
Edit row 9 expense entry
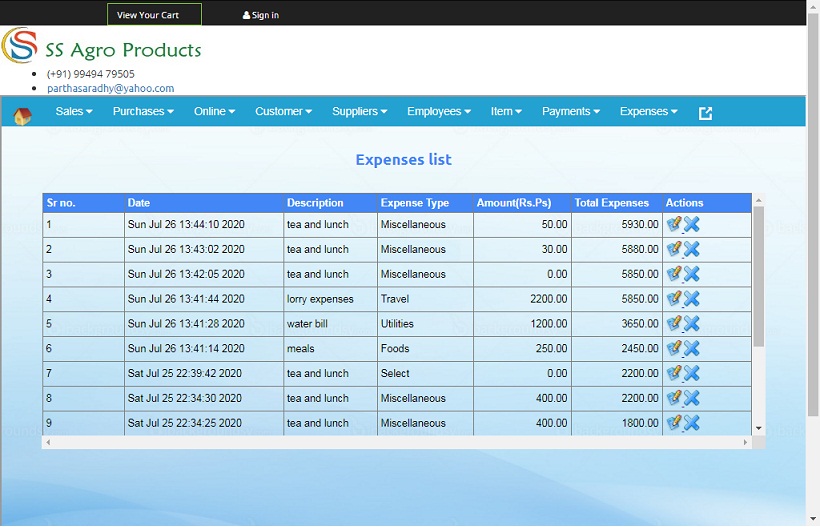coord(674,422)
